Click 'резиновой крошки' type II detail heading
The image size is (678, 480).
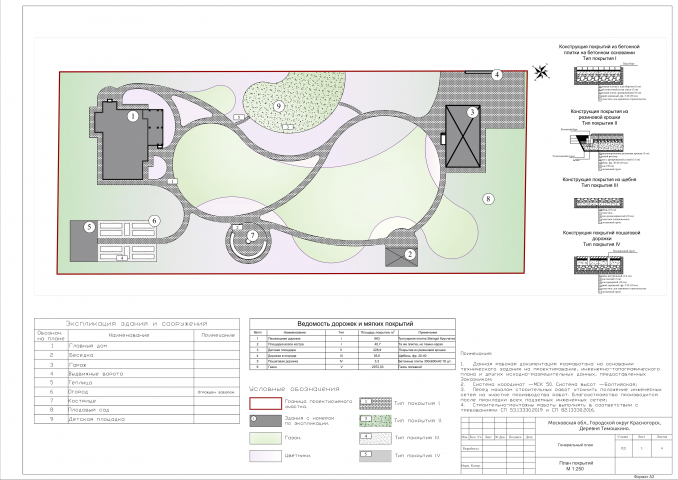[x=599, y=117]
